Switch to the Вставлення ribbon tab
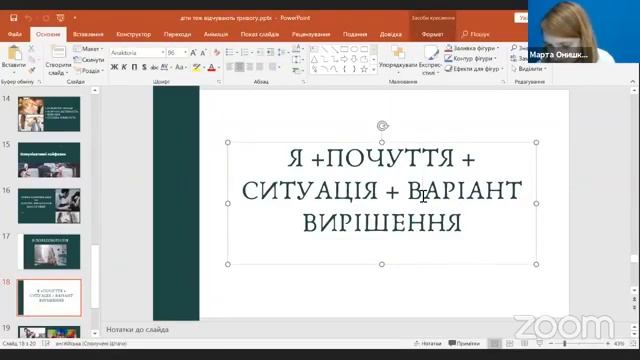This screenshot has height=360, width=640. click(88, 34)
